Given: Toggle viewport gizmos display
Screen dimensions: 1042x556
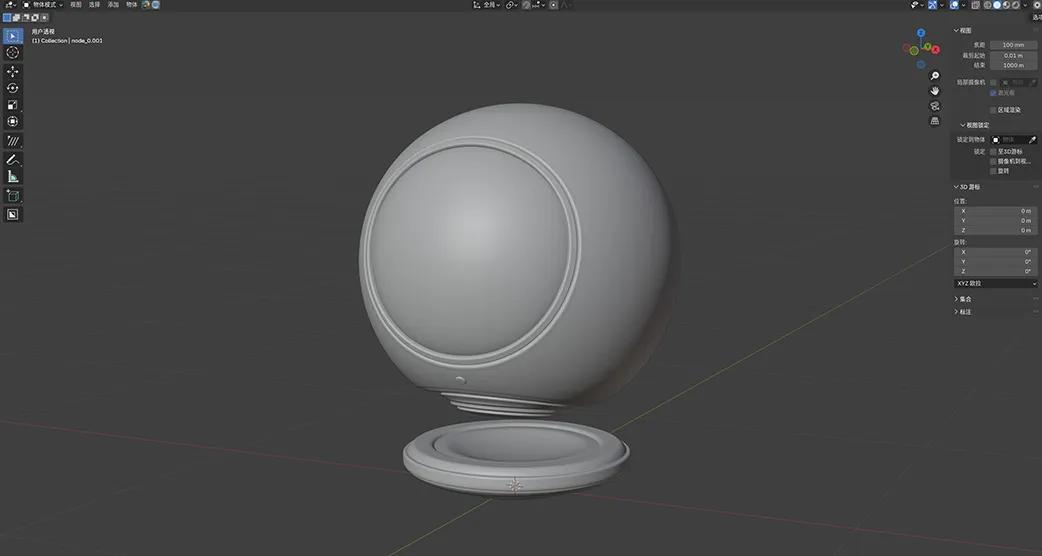Looking at the screenshot, I should [x=932, y=5].
